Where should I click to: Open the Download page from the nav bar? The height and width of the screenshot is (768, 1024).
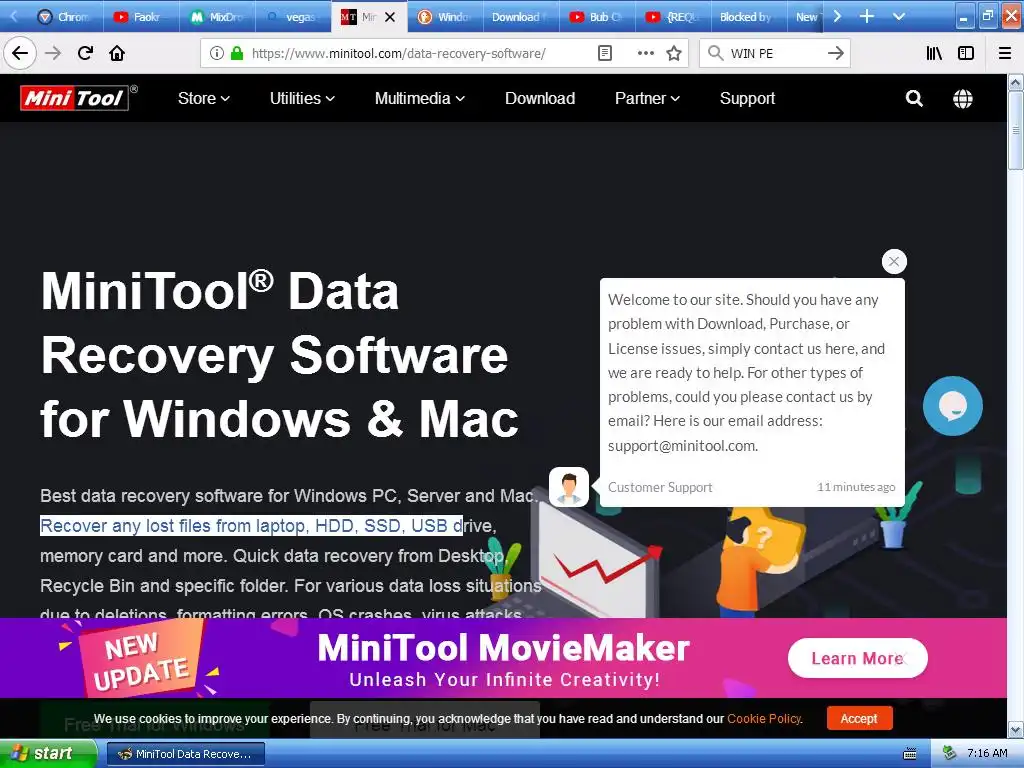[540, 99]
